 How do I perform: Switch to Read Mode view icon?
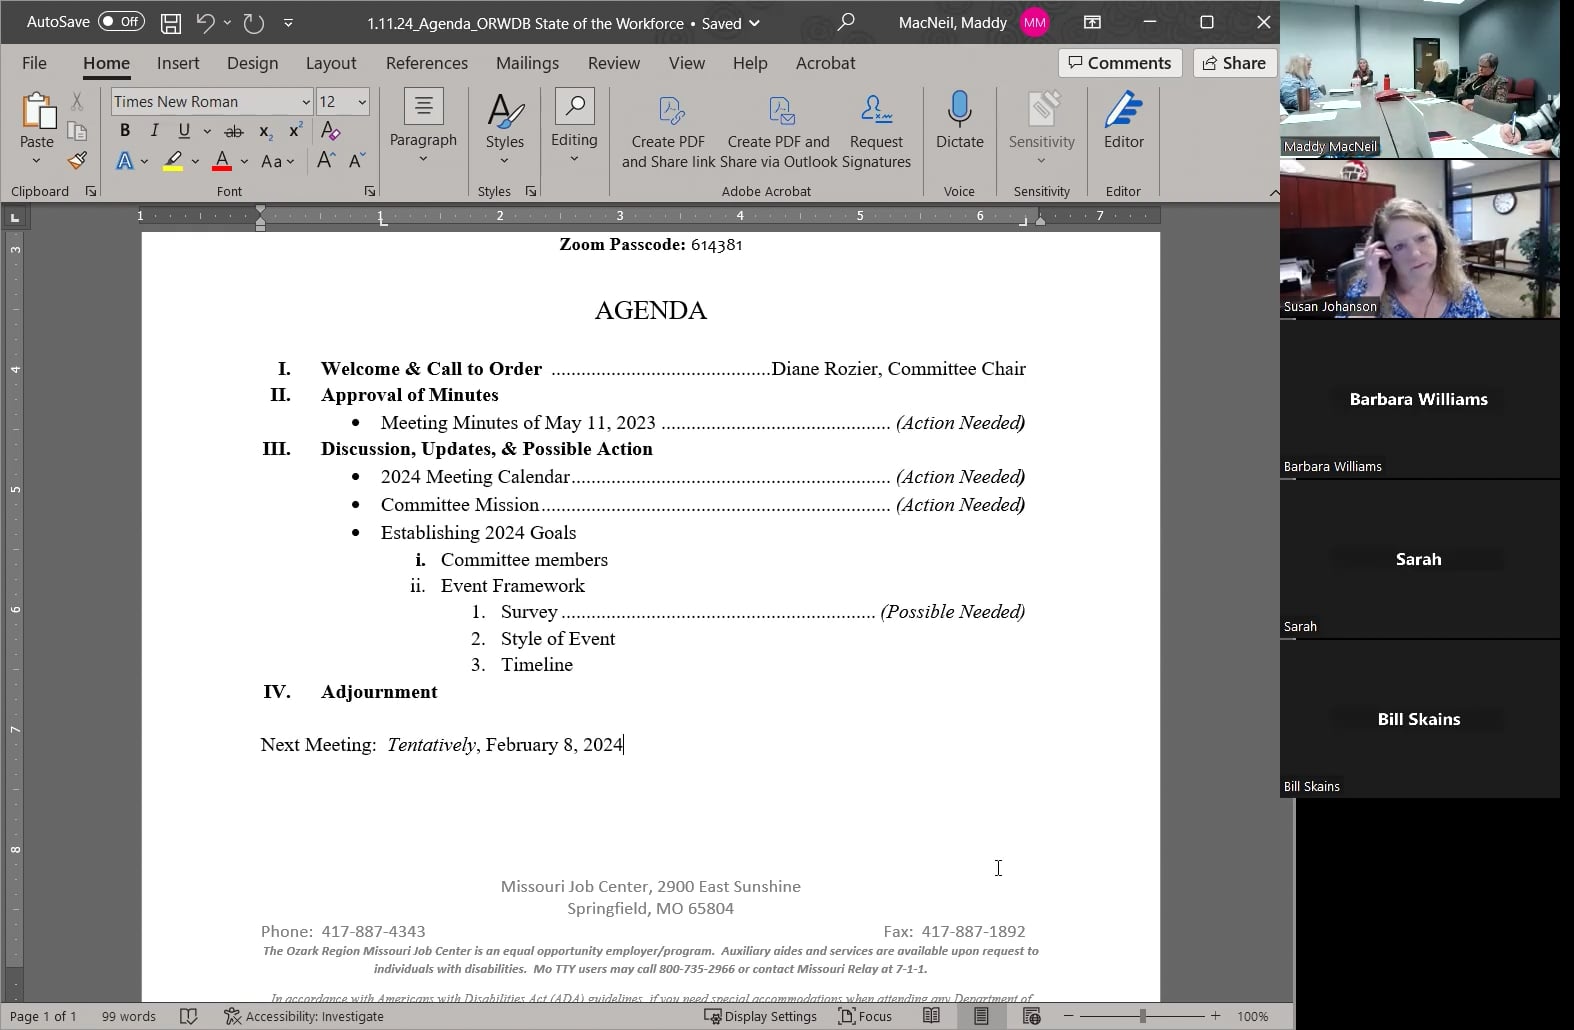pos(931,1016)
